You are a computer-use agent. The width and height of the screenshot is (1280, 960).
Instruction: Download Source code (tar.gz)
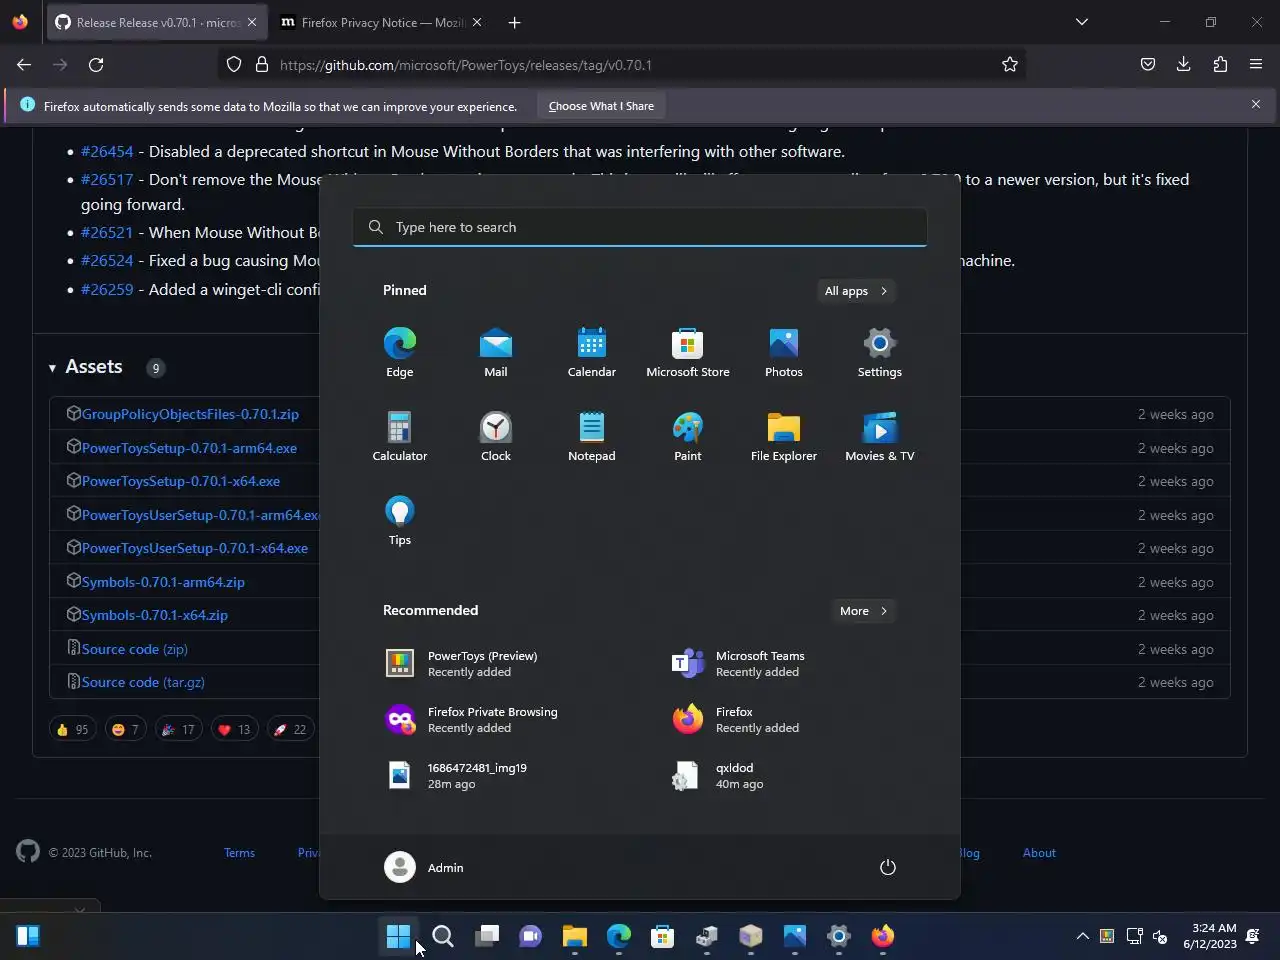(143, 682)
